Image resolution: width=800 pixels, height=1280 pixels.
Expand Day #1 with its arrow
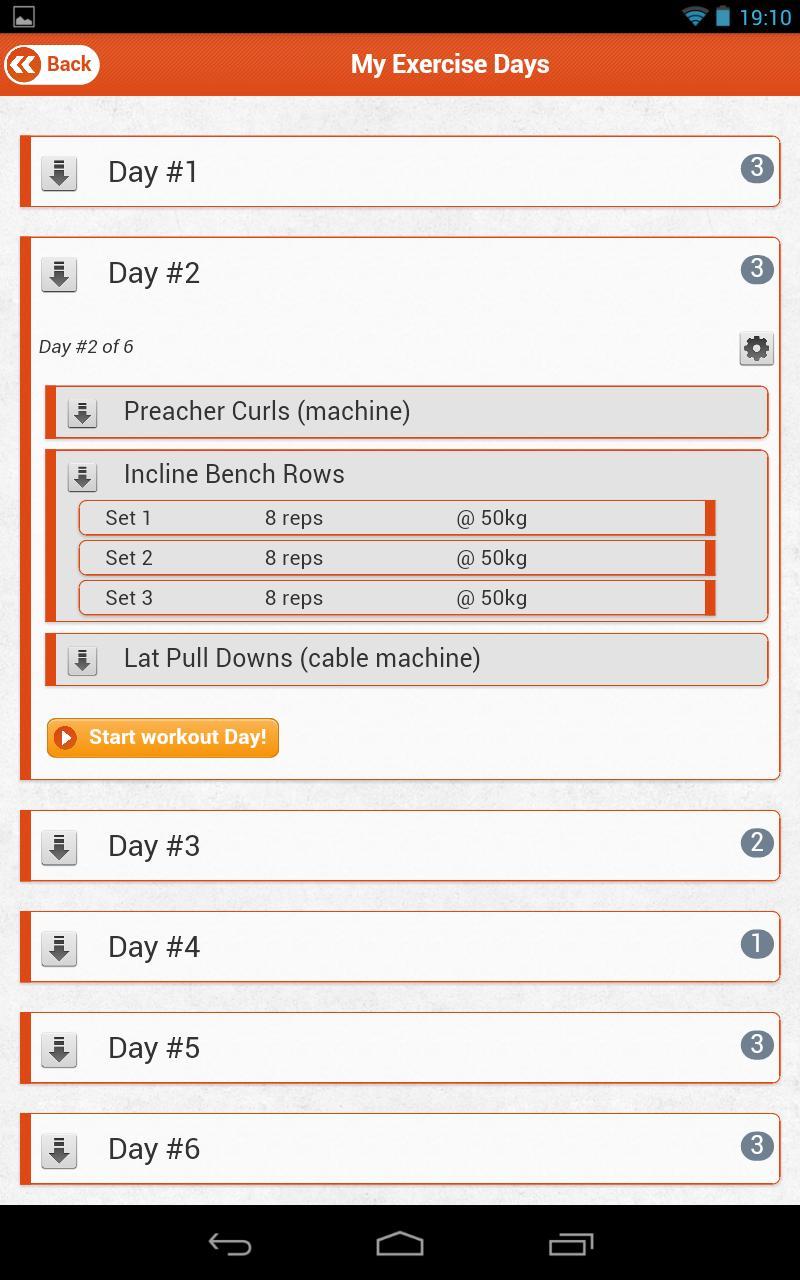click(x=59, y=173)
